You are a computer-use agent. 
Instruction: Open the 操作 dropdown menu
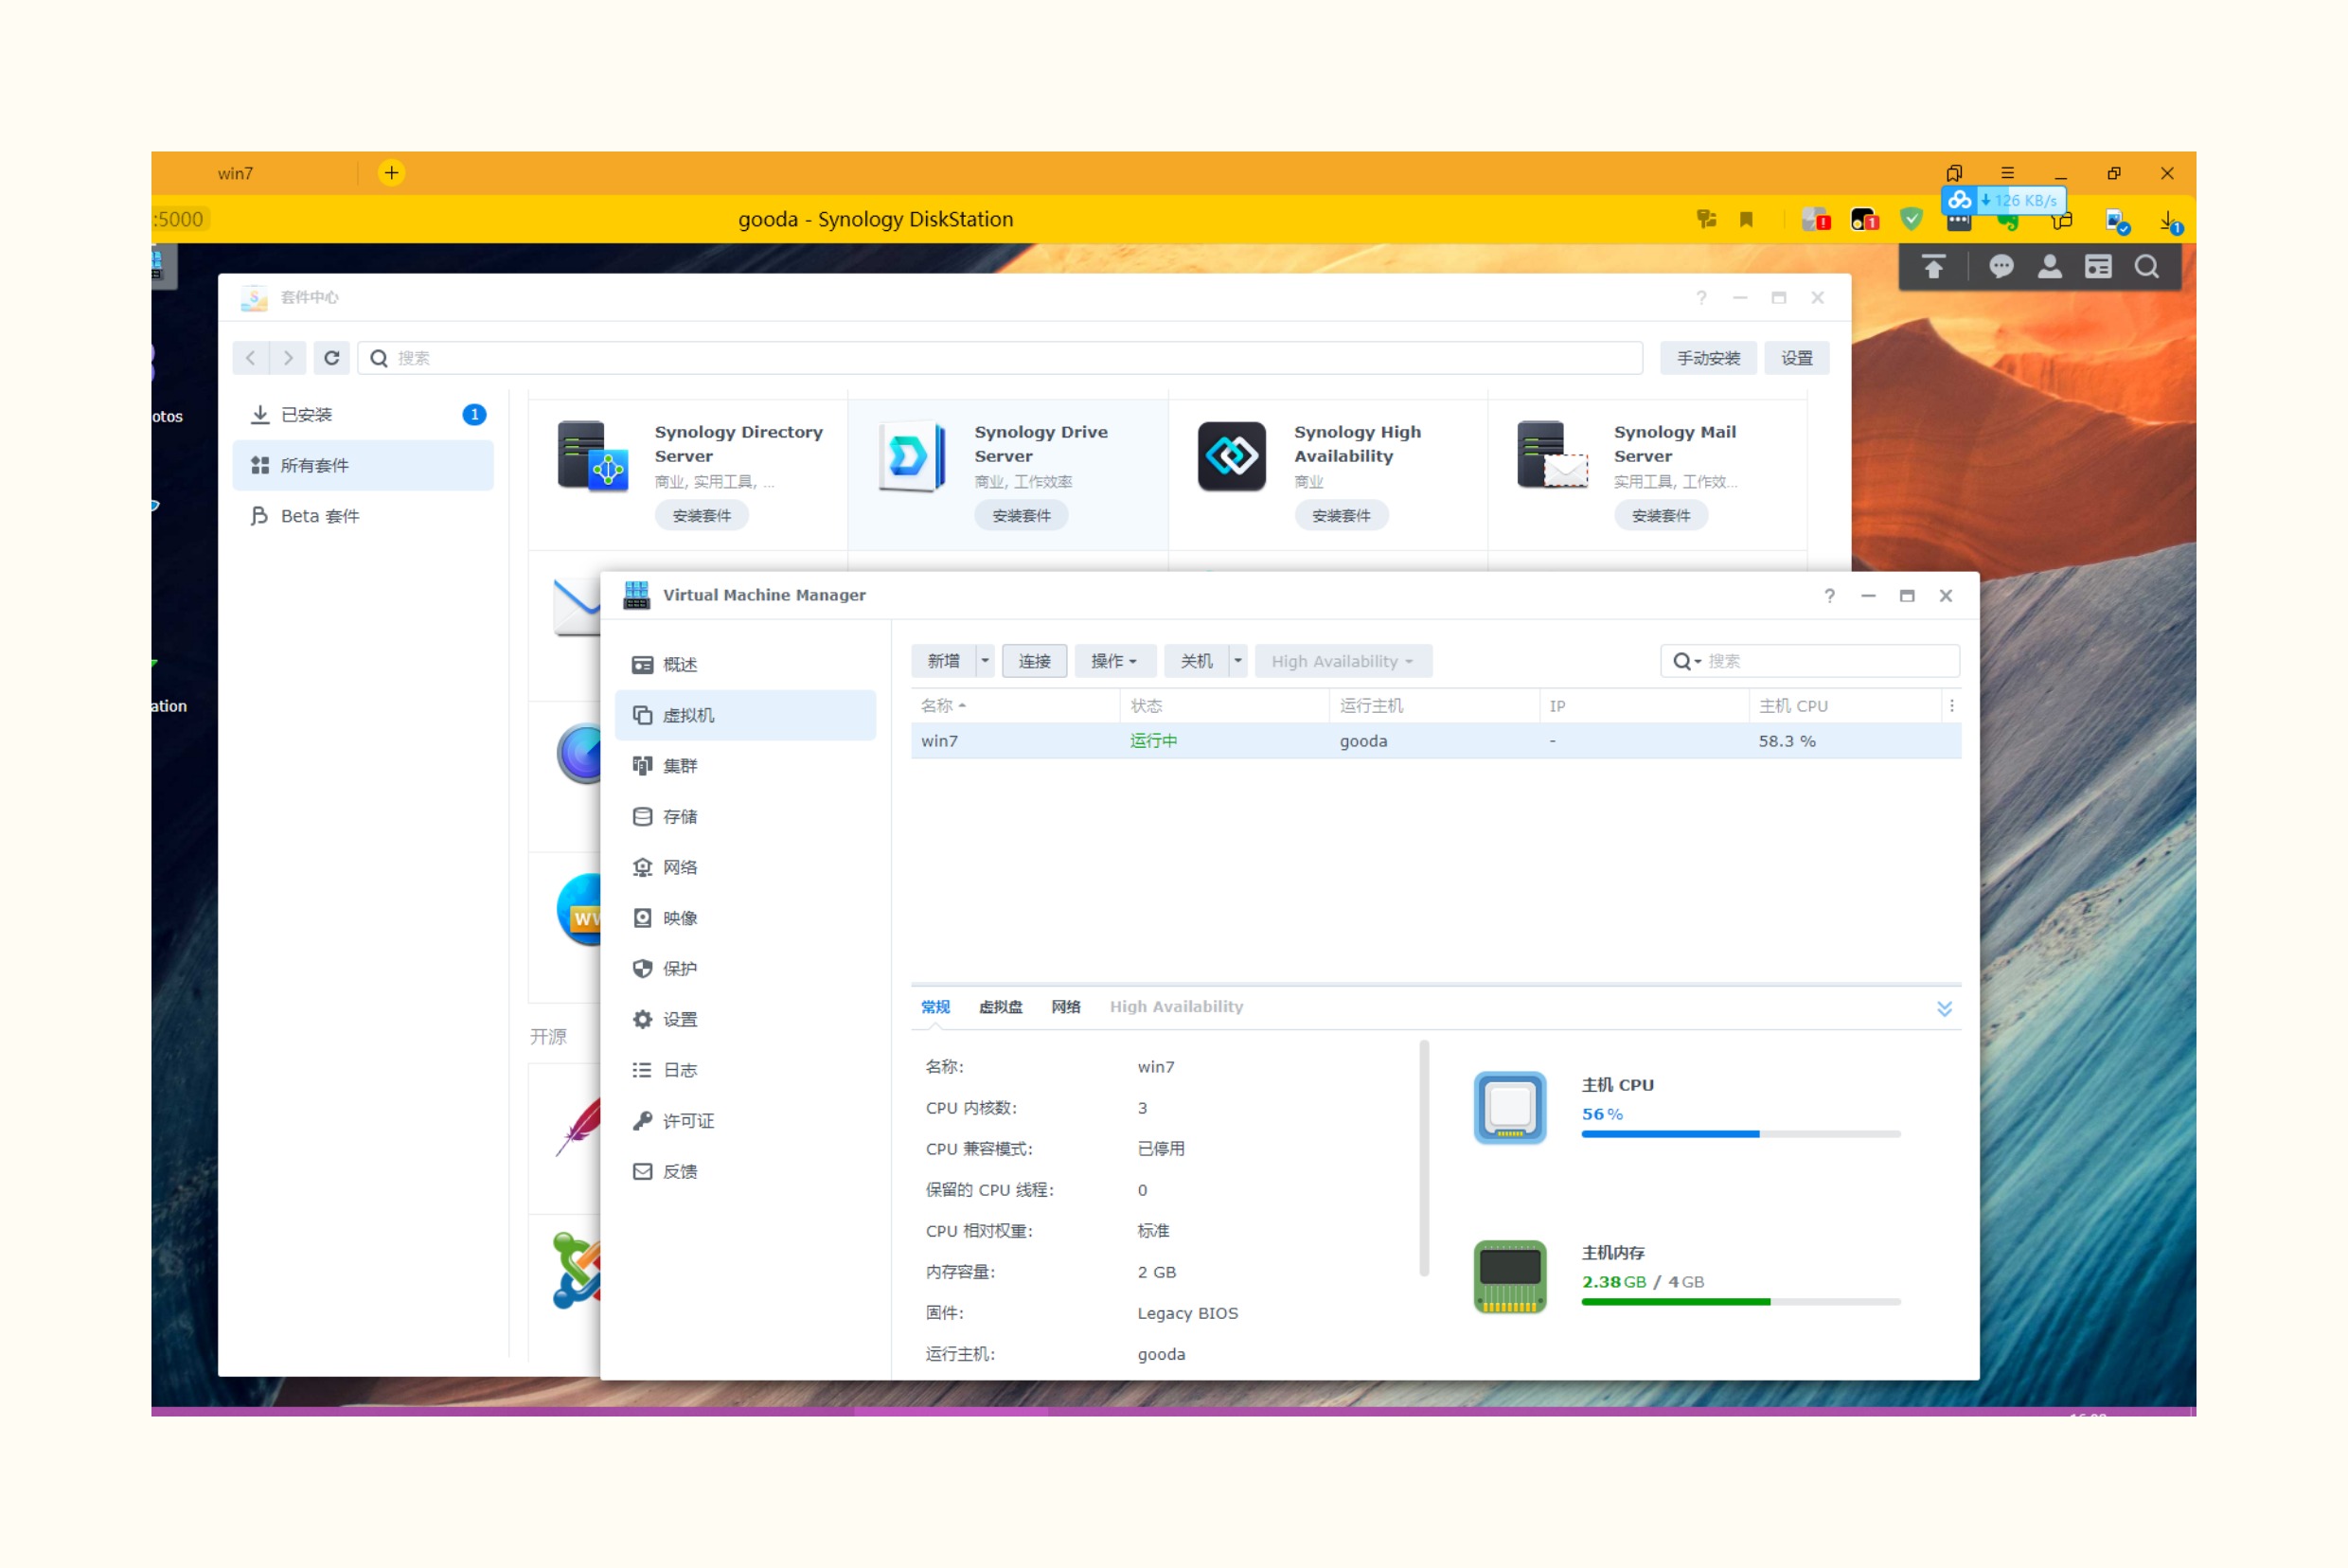click(1114, 661)
